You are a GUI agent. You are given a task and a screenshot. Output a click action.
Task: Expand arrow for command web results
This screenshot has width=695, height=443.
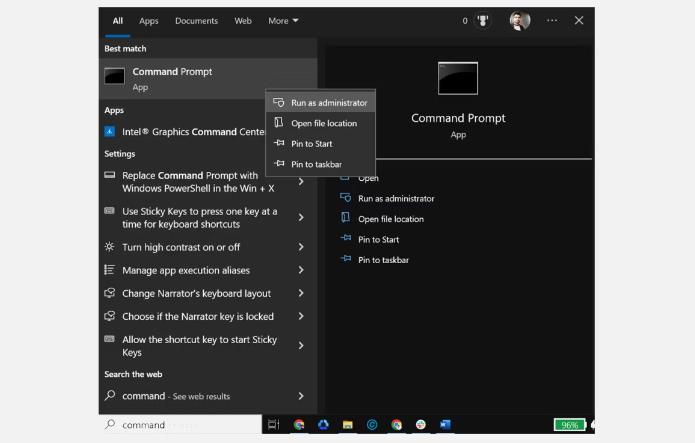(301, 396)
